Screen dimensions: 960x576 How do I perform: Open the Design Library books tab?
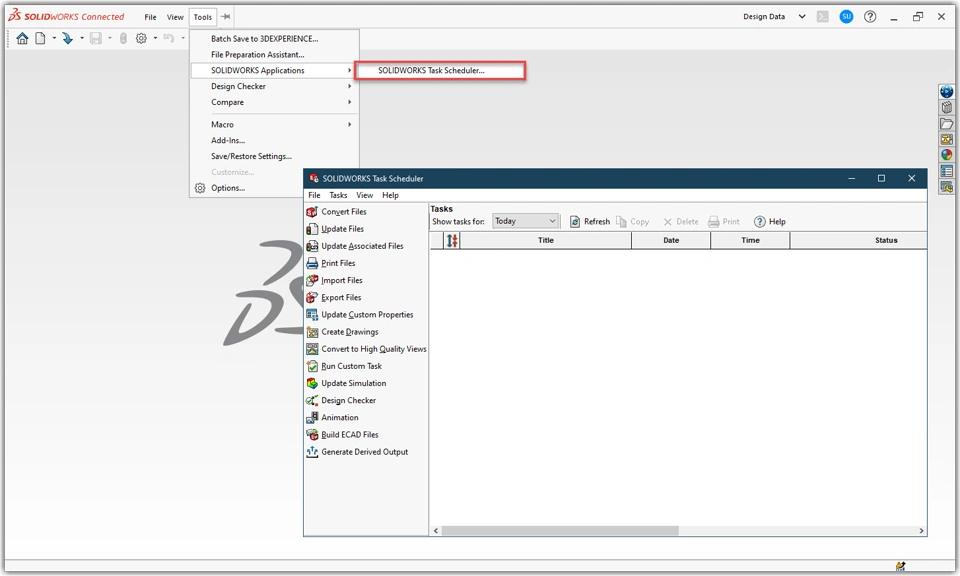(947, 108)
